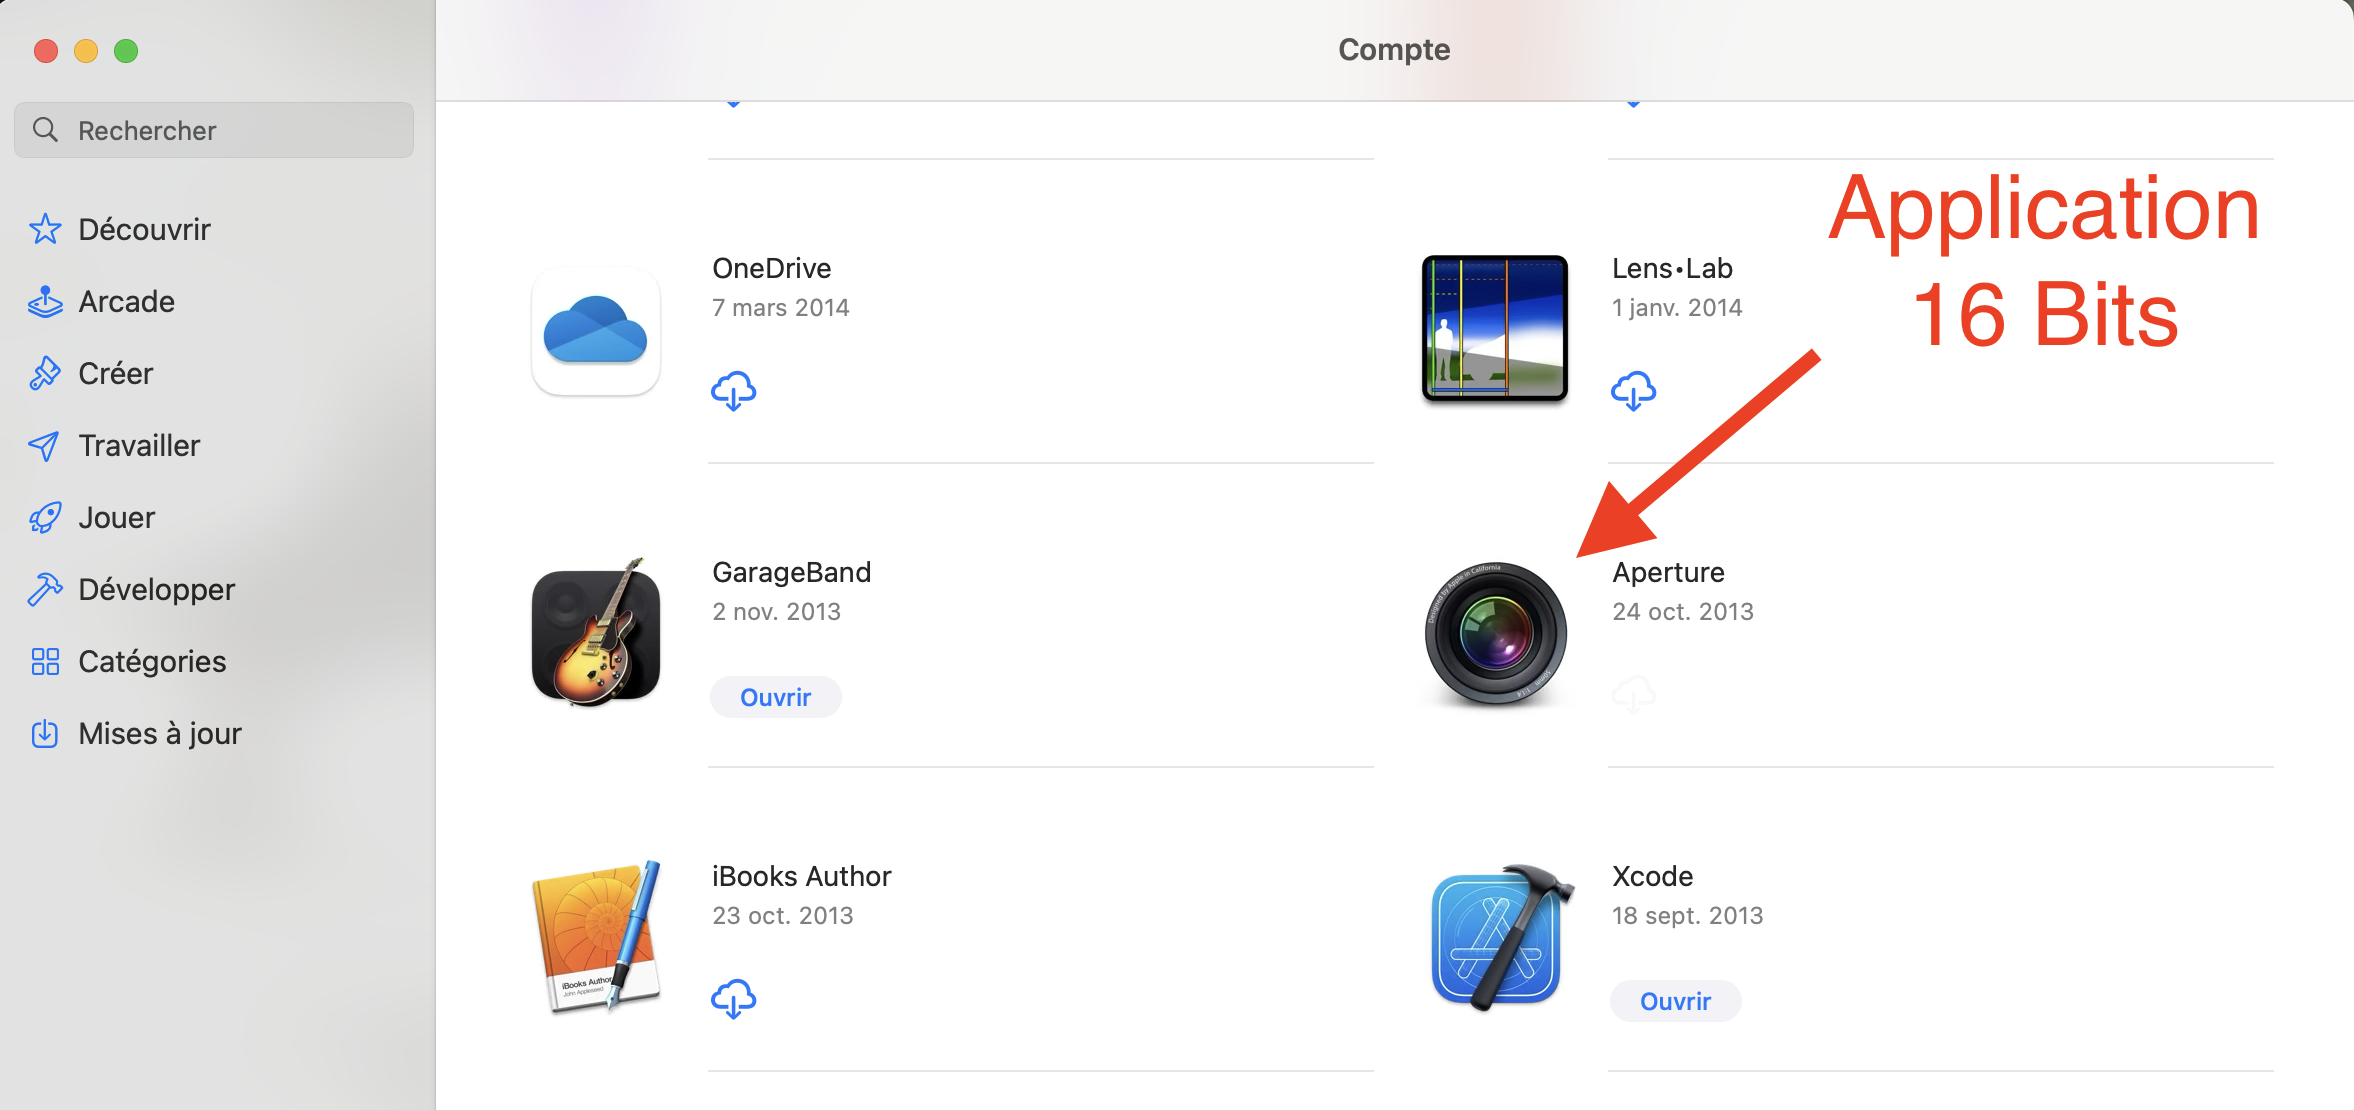
Task: Click the Aperture camera lens icon
Action: 1495,633
